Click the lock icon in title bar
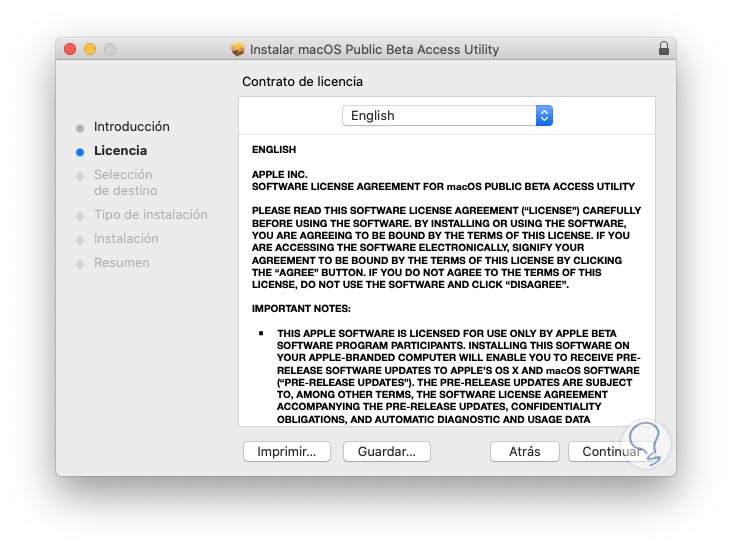This screenshot has height=550, width=732. 663,49
